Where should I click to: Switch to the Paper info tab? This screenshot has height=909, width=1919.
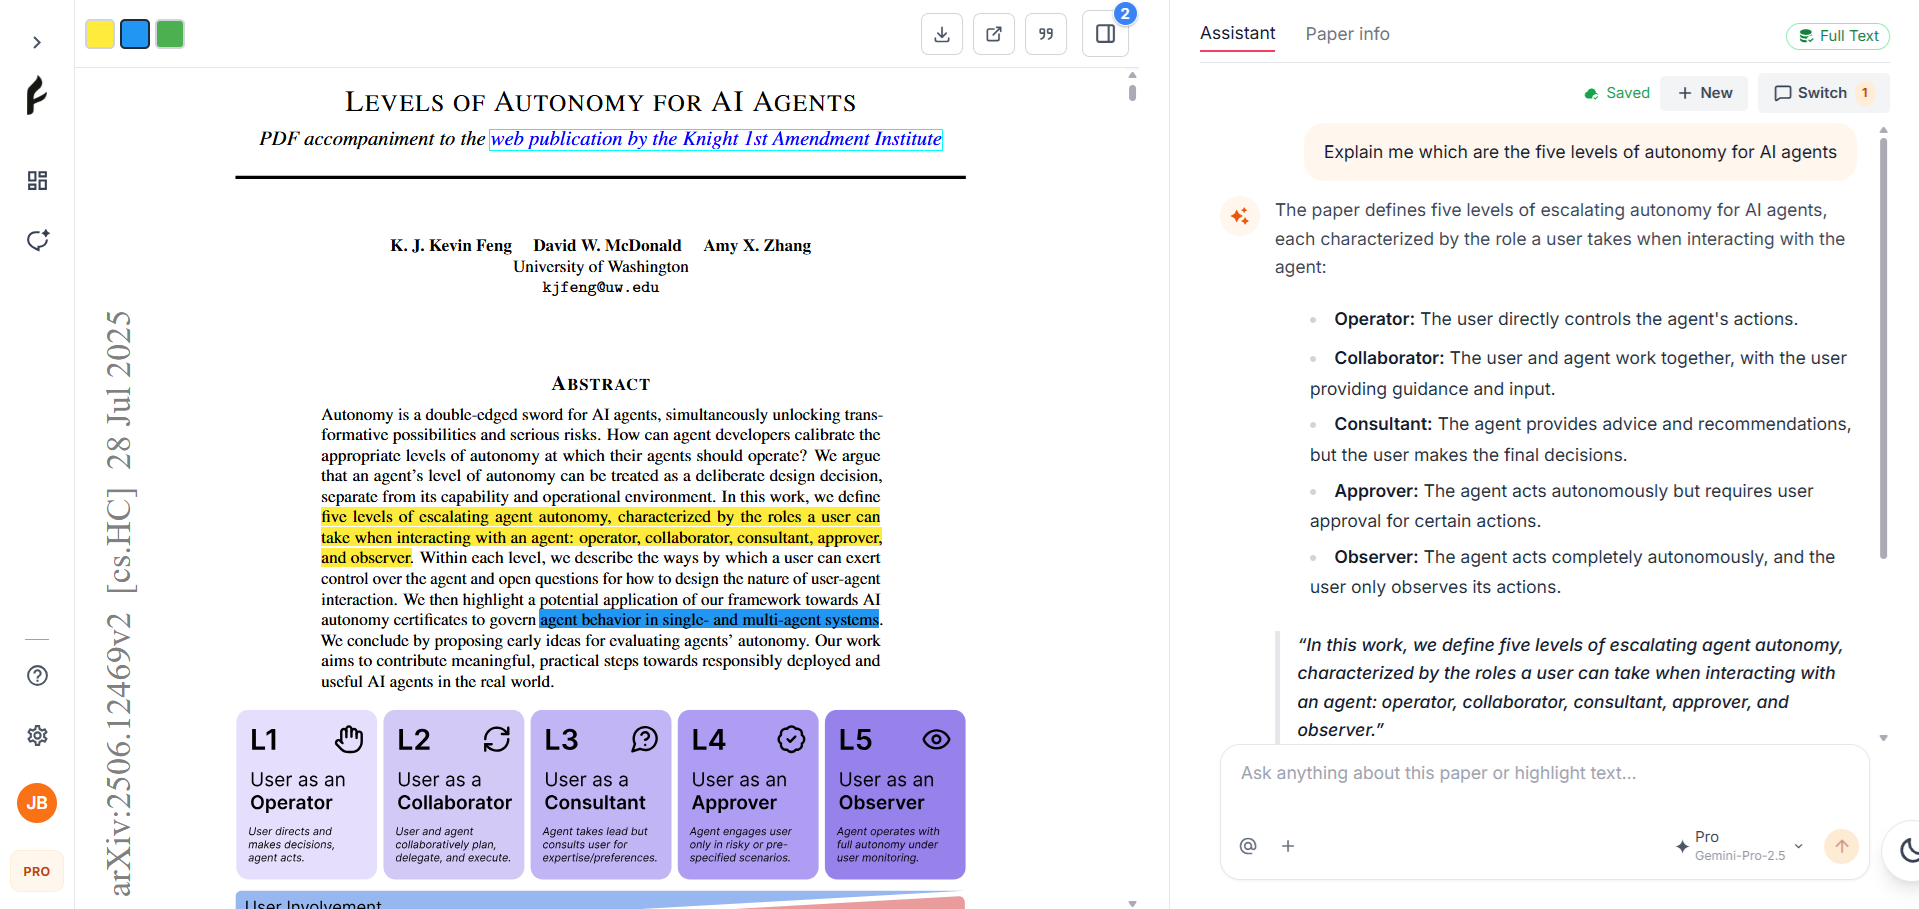coord(1346,33)
